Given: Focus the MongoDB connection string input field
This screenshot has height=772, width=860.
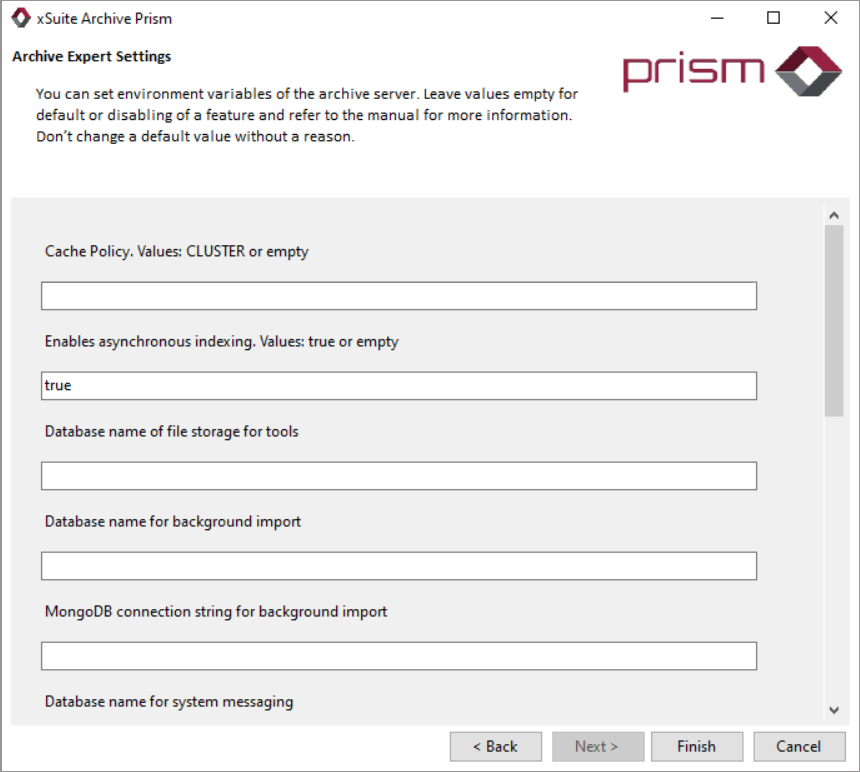Looking at the screenshot, I should pyautogui.click(x=398, y=656).
